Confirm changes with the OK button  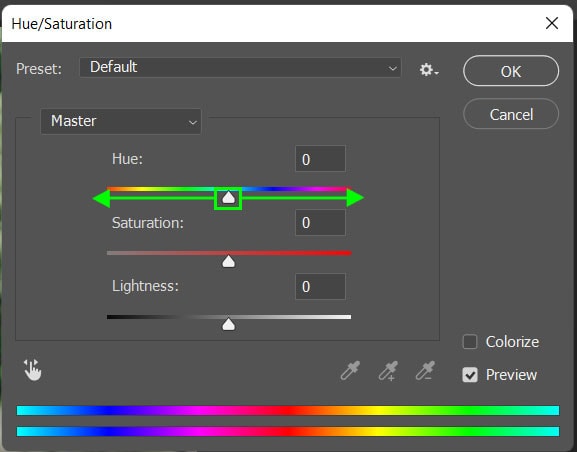(x=511, y=71)
